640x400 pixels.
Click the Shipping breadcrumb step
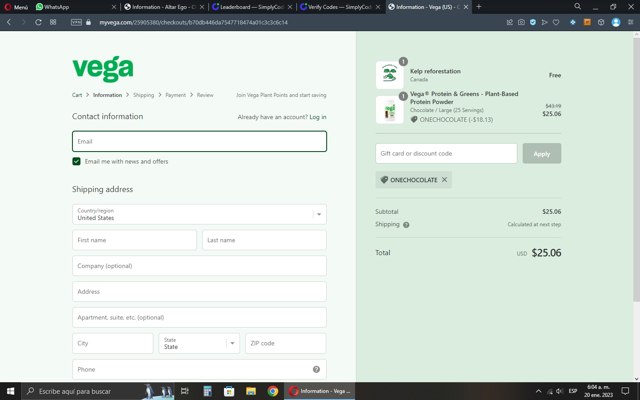143,95
